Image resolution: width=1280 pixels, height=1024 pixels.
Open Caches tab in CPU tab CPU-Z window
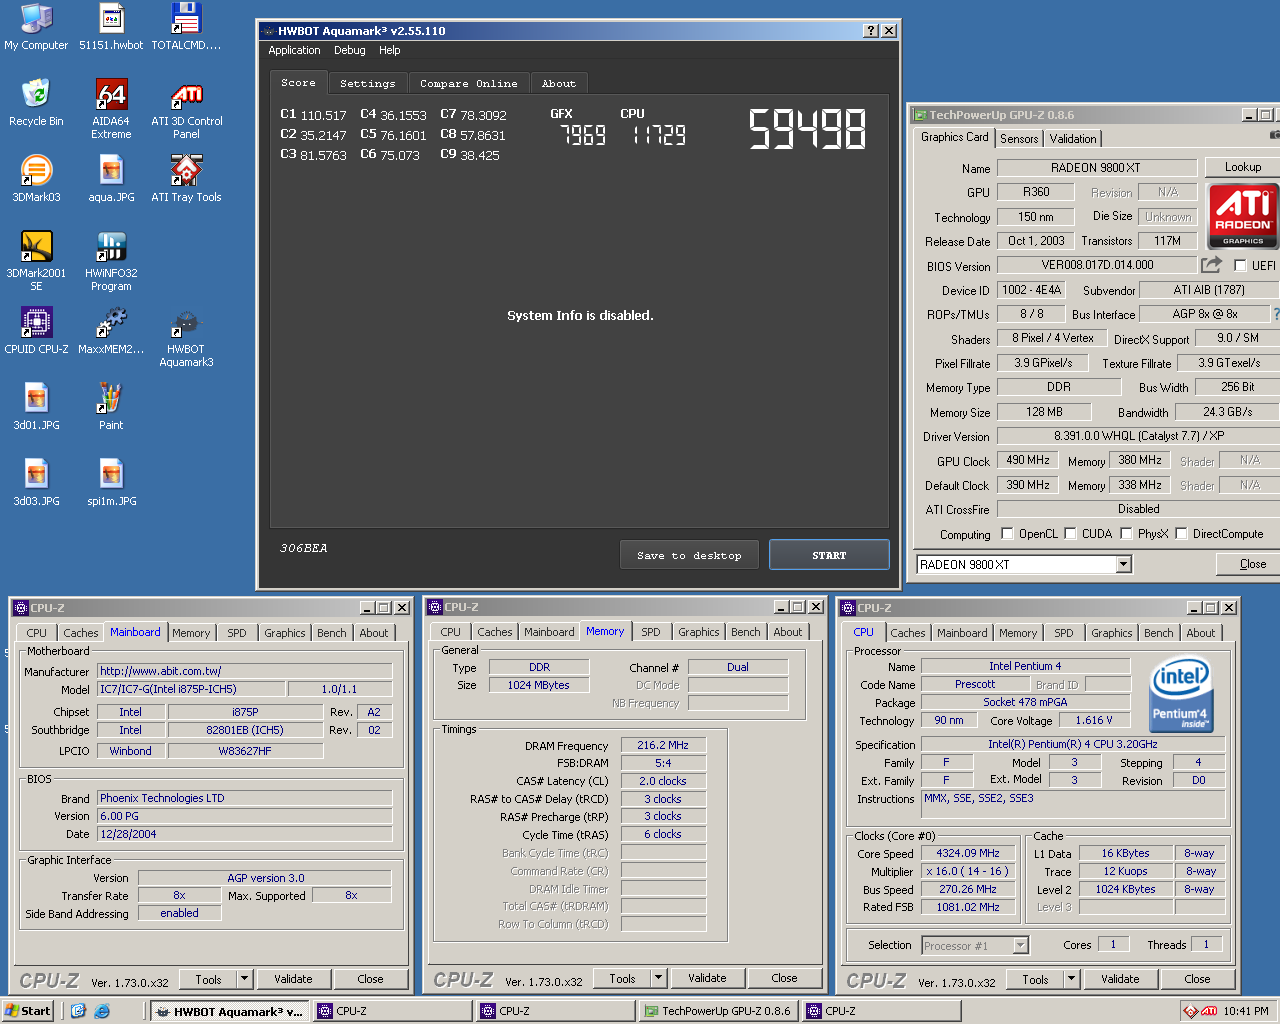(x=907, y=633)
